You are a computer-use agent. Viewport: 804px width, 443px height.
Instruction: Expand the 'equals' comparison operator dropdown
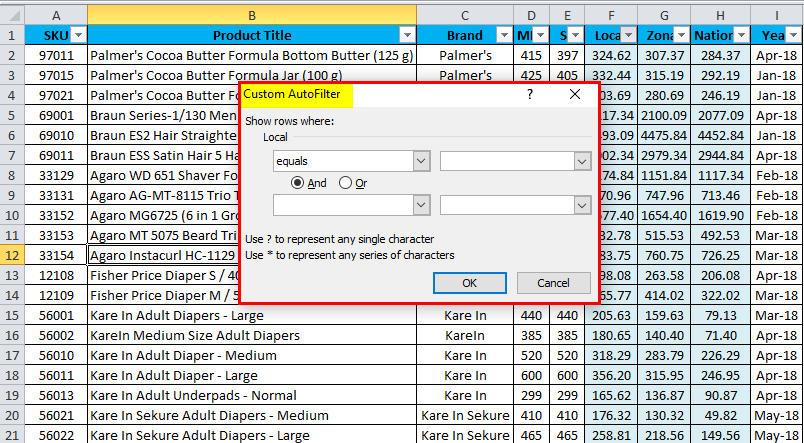[x=421, y=162]
